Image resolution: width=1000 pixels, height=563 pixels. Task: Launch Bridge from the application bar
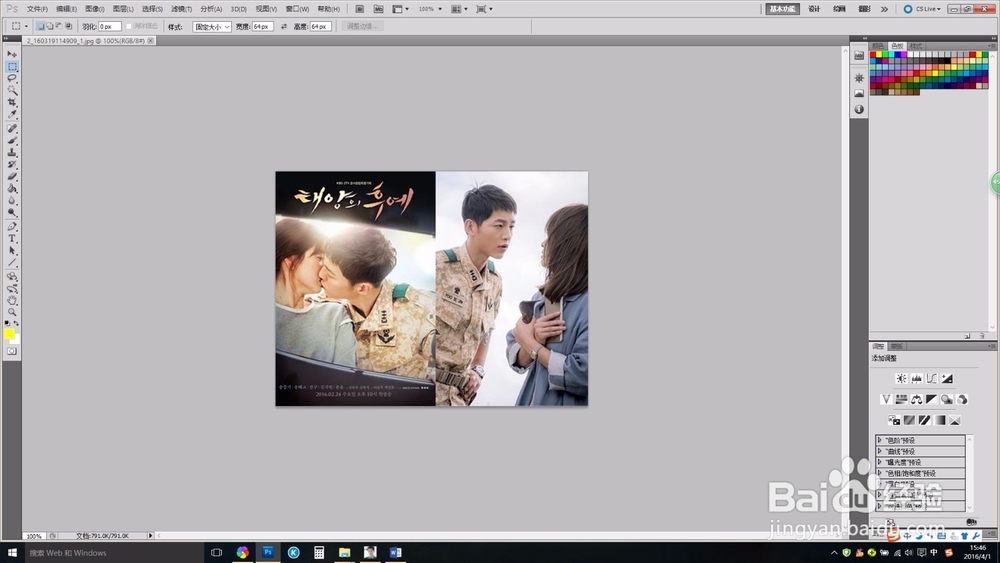tap(360, 9)
